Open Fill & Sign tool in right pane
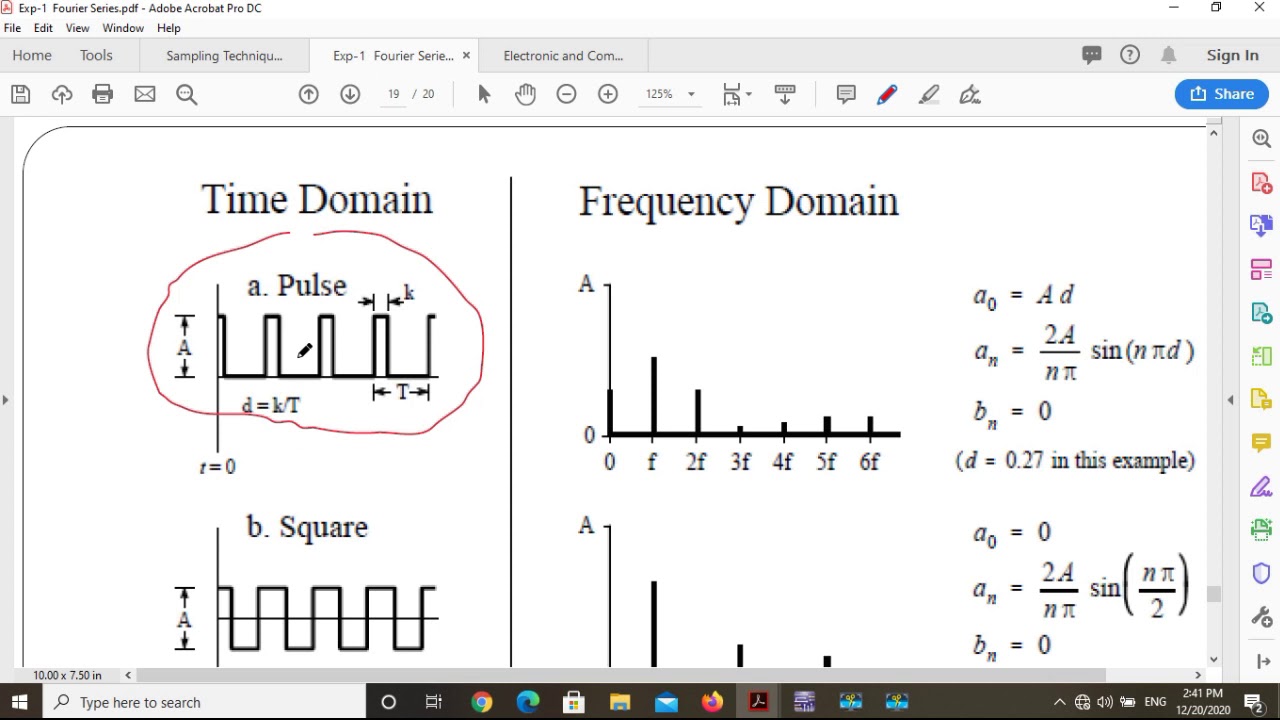 point(1261,487)
